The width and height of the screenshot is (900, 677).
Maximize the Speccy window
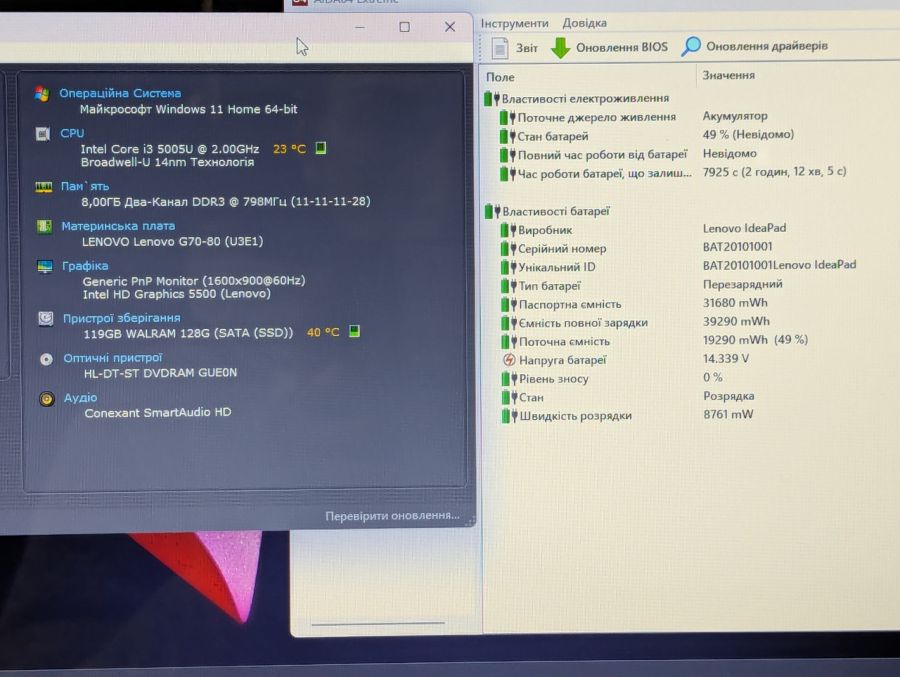click(405, 27)
